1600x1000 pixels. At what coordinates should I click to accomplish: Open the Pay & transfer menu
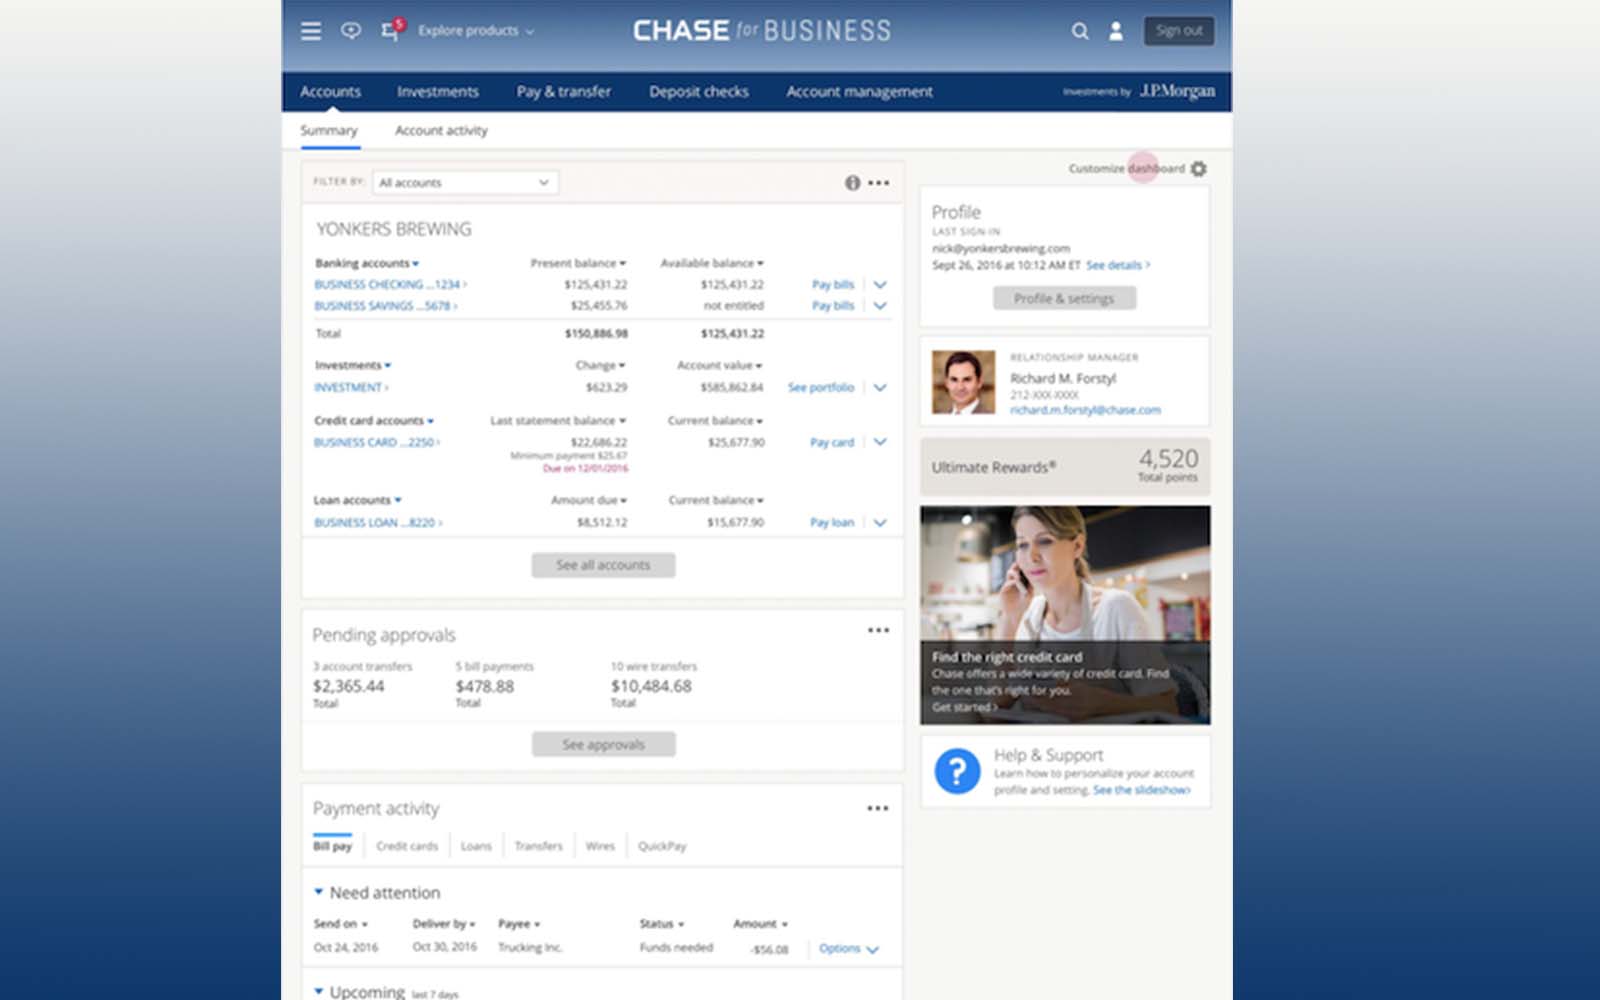point(564,92)
